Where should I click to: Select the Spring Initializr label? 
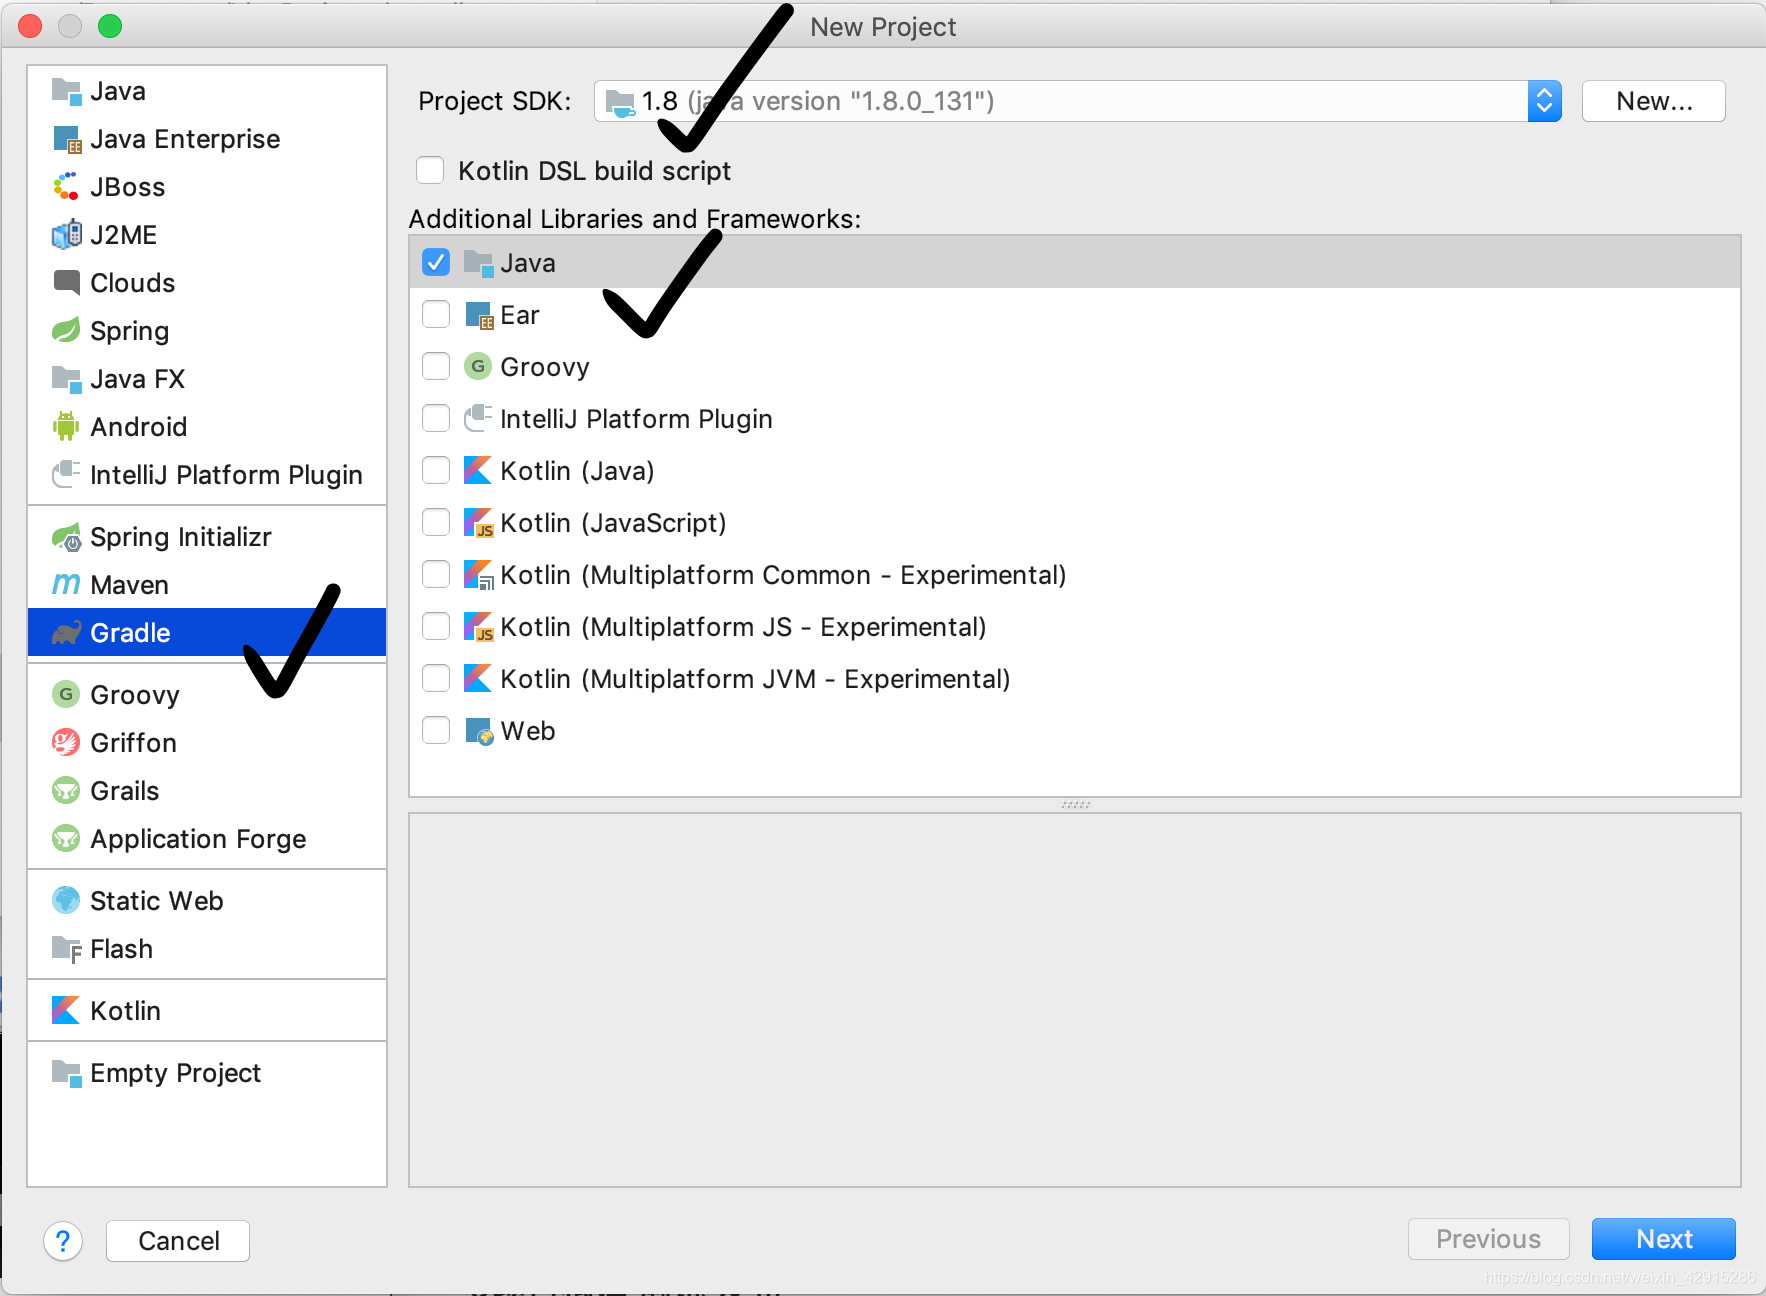181,537
